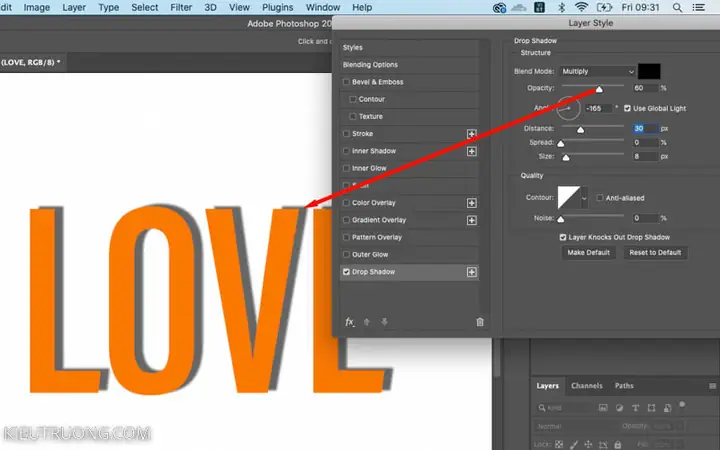
Task: Switch to the Channels tab
Action: click(586, 386)
